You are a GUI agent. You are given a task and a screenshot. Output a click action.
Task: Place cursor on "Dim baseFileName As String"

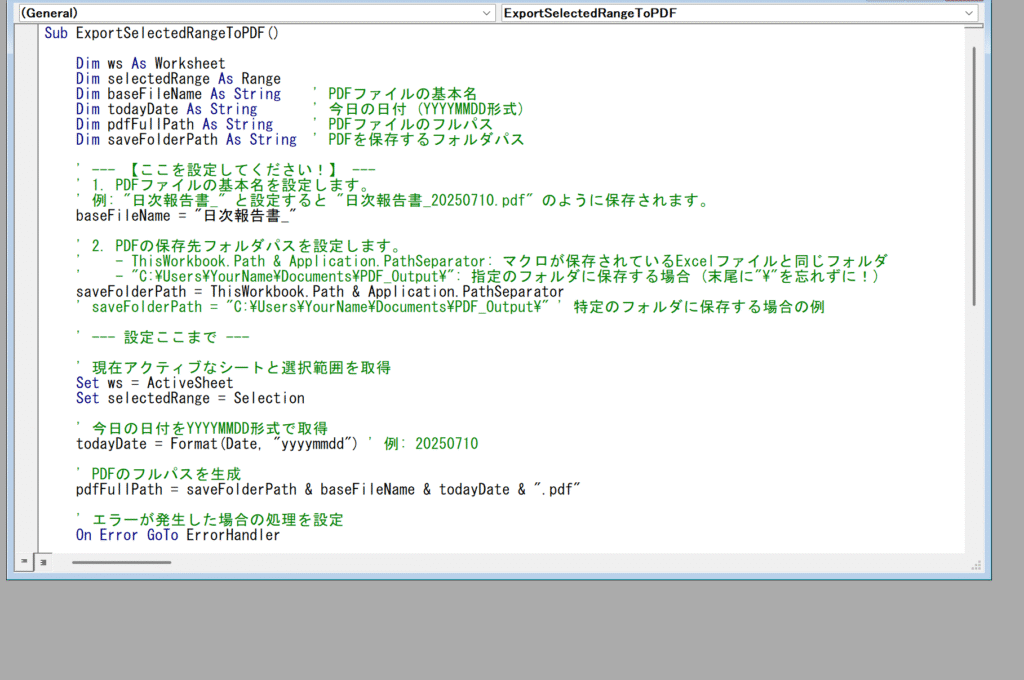178,94
